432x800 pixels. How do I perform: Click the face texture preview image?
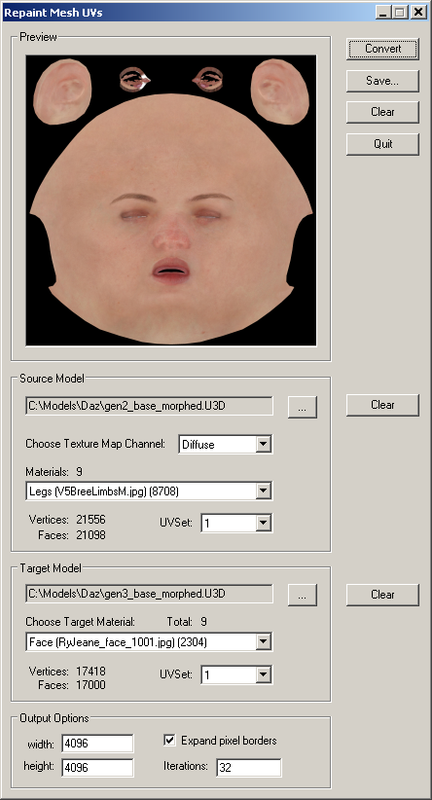pyautogui.click(x=171, y=200)
